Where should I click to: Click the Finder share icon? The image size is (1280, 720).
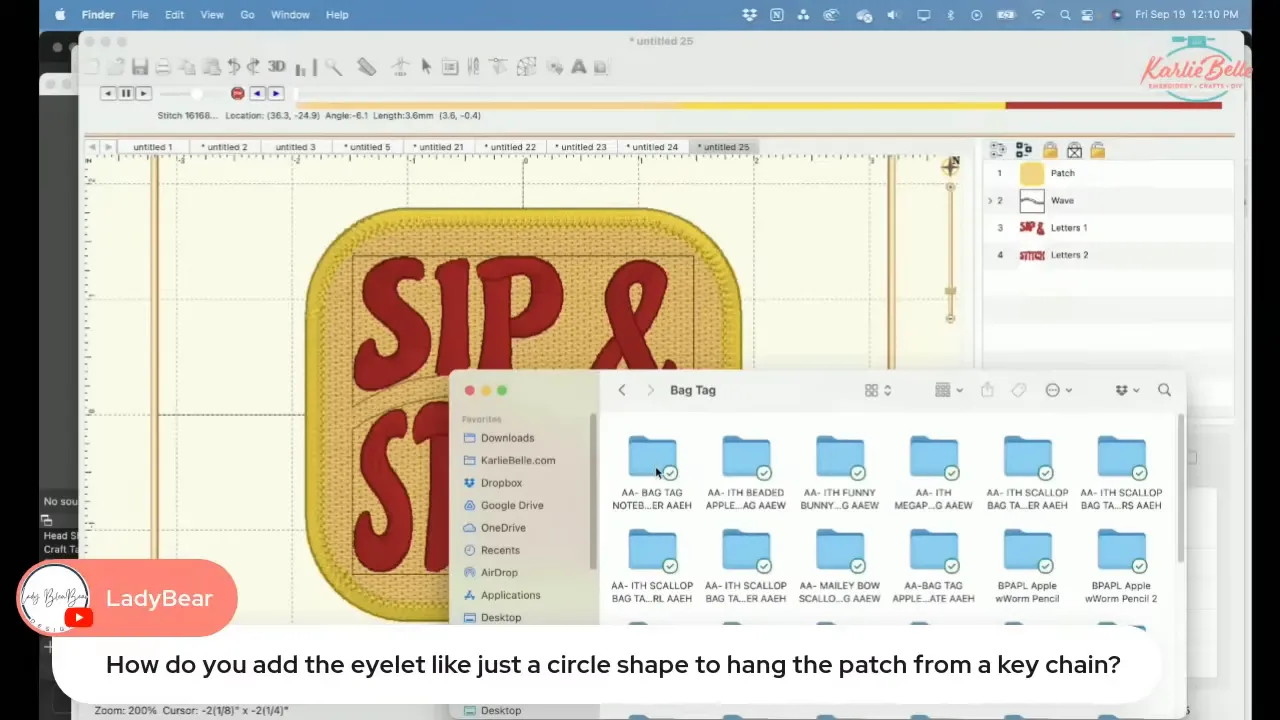coord(987,390)
